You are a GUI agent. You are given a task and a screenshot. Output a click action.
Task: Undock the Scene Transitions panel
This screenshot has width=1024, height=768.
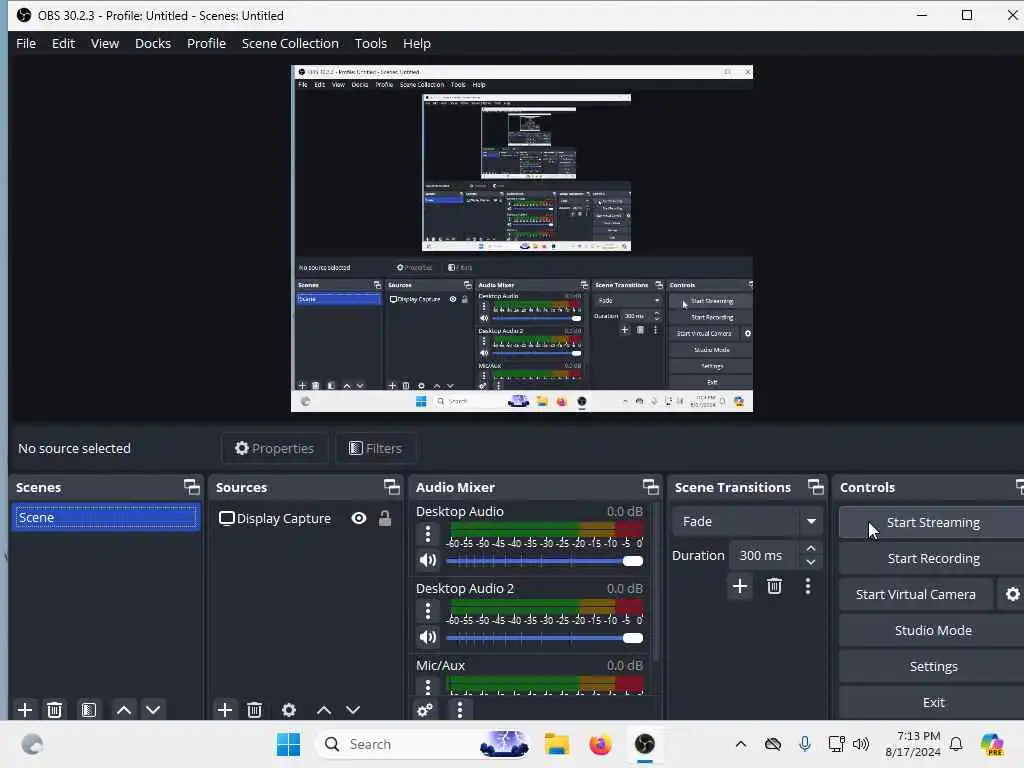click(816, 487)
